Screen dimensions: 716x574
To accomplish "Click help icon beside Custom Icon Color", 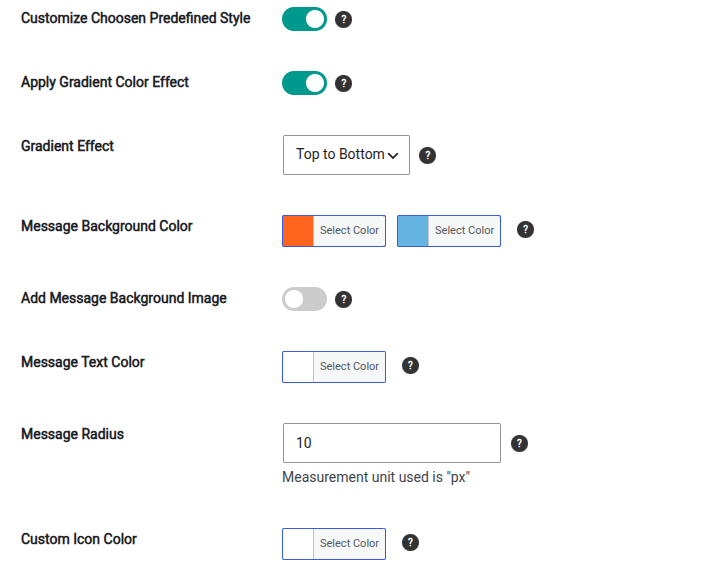I will tap(410, 542).
